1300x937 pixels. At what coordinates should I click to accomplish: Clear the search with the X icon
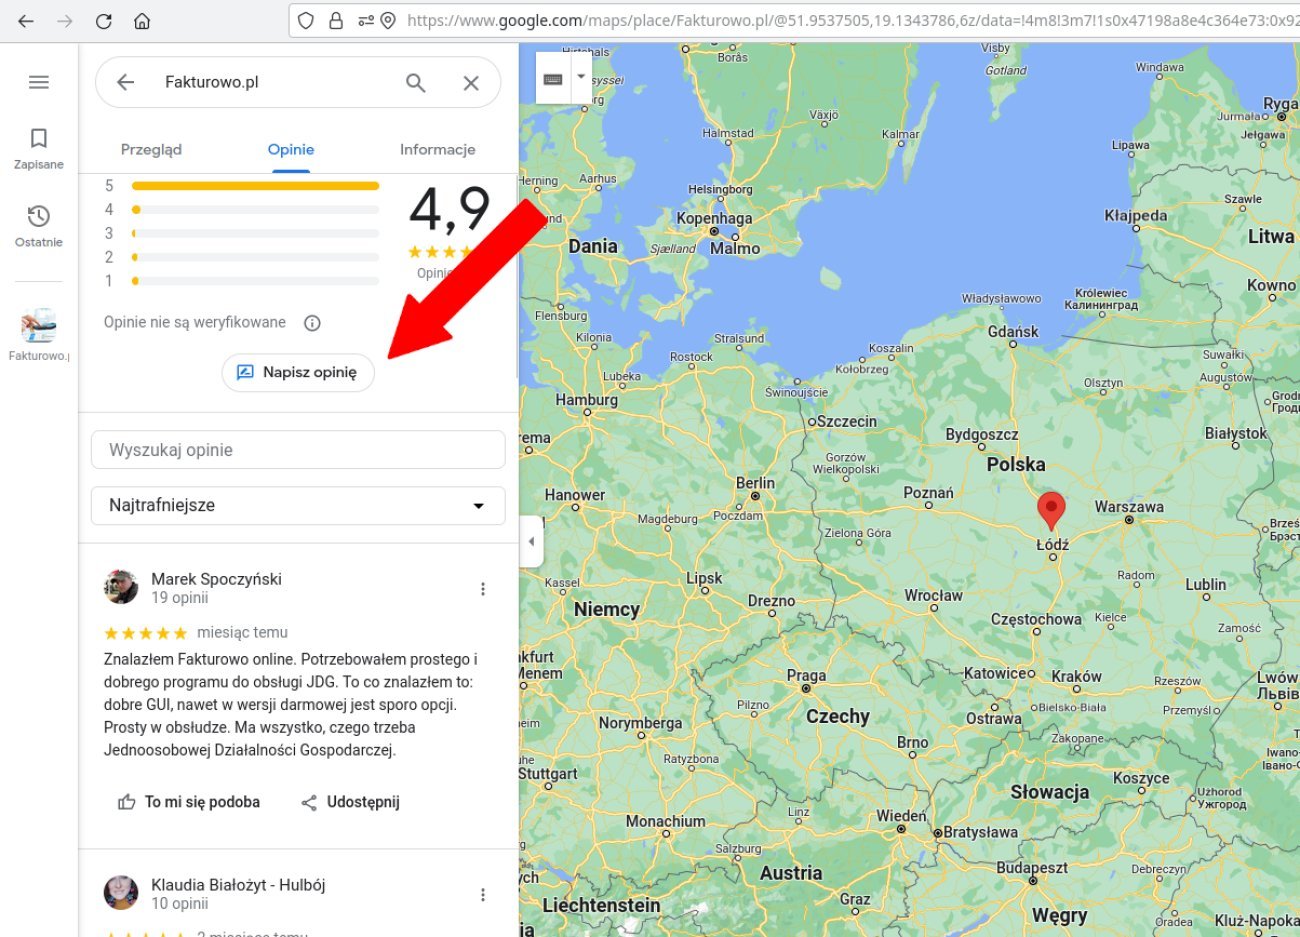471,83
